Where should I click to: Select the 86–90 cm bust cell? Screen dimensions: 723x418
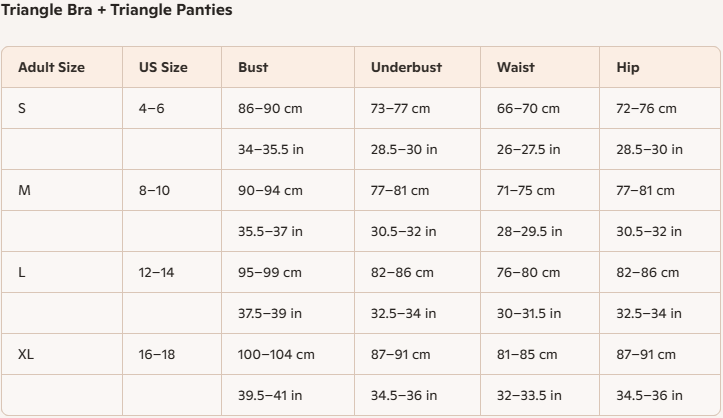(x=270, y=108)
